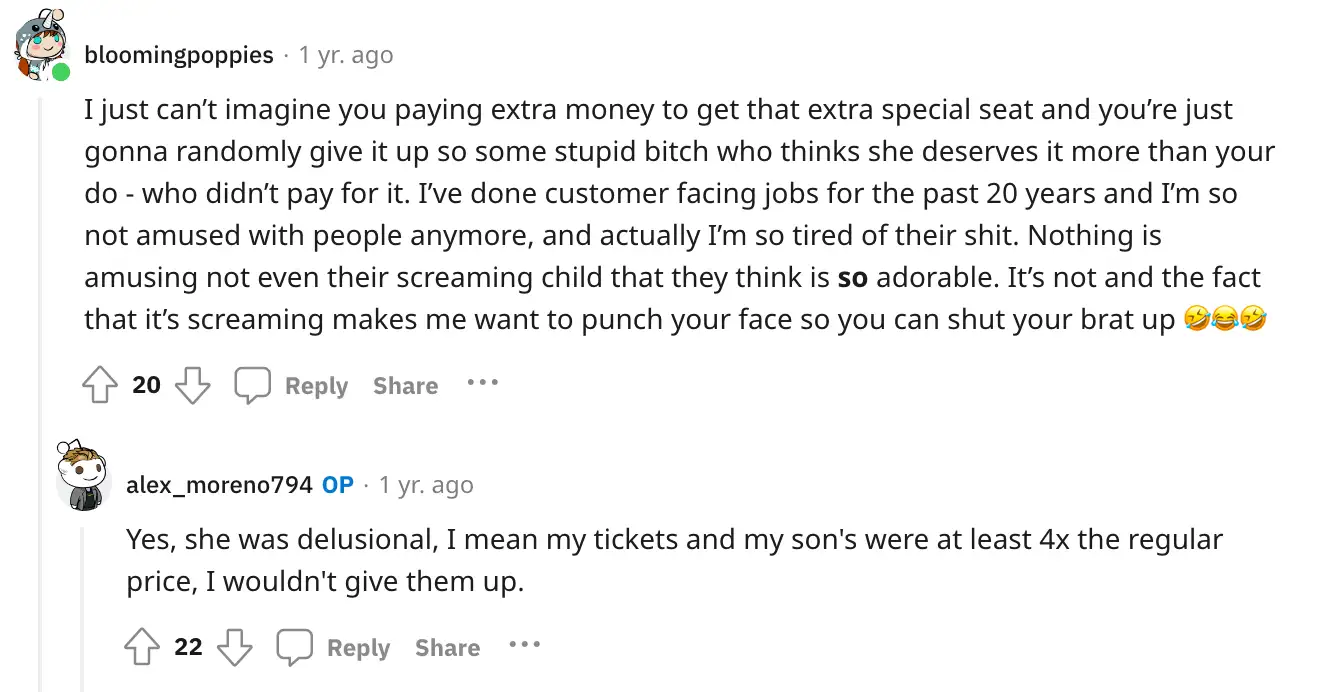Image resolution: width=1330 pixels, height=692 pixels.
Task: Share the bloomingpoppies comment
Action: [405, 386]
